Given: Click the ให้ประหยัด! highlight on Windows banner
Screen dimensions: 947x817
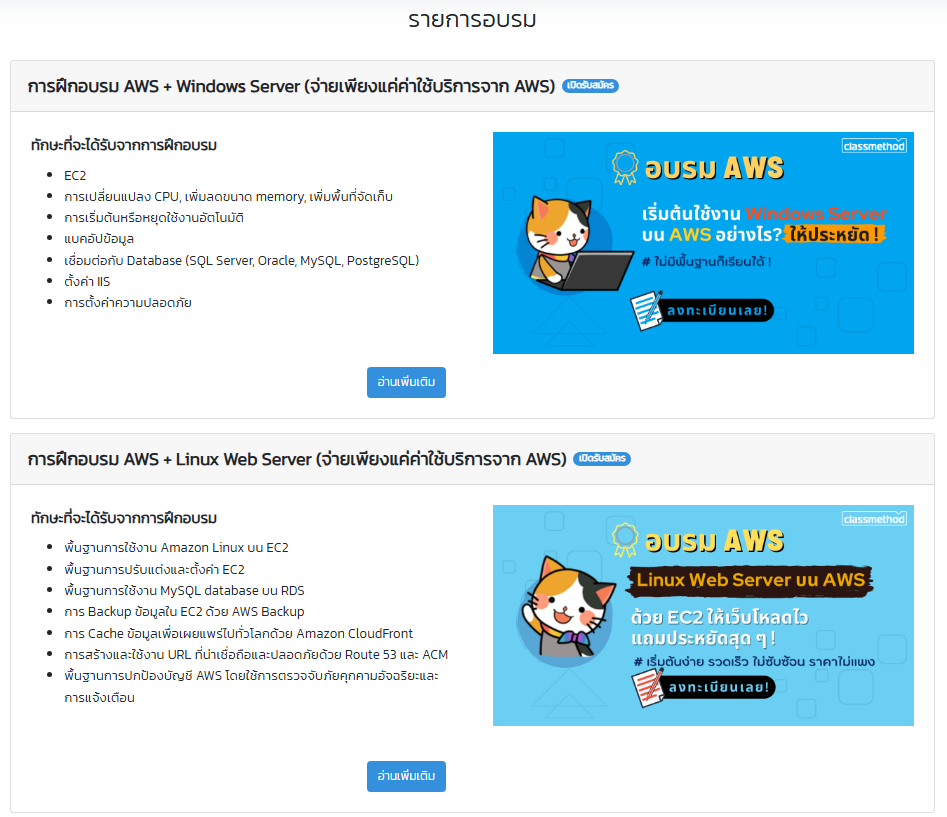Looking at the screenshot, I should coord(835,234).
